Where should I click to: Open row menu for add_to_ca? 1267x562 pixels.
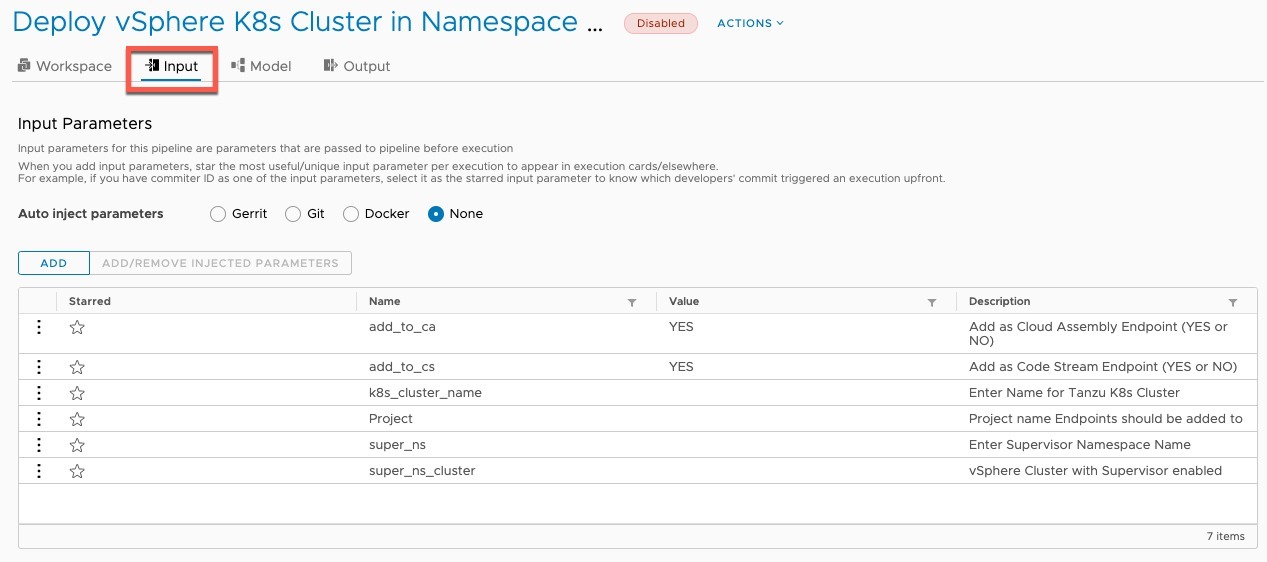(39, 327)
